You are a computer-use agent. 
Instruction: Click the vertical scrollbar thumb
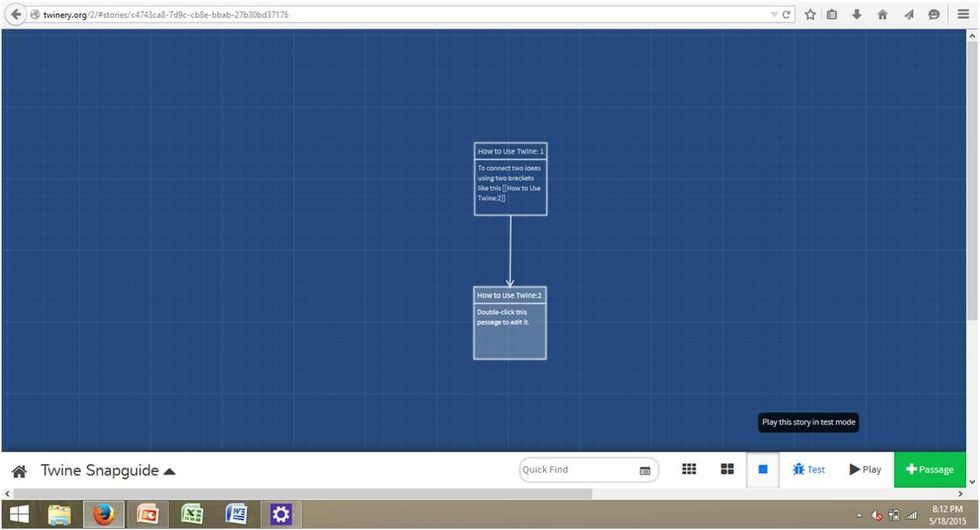point(972,181)
